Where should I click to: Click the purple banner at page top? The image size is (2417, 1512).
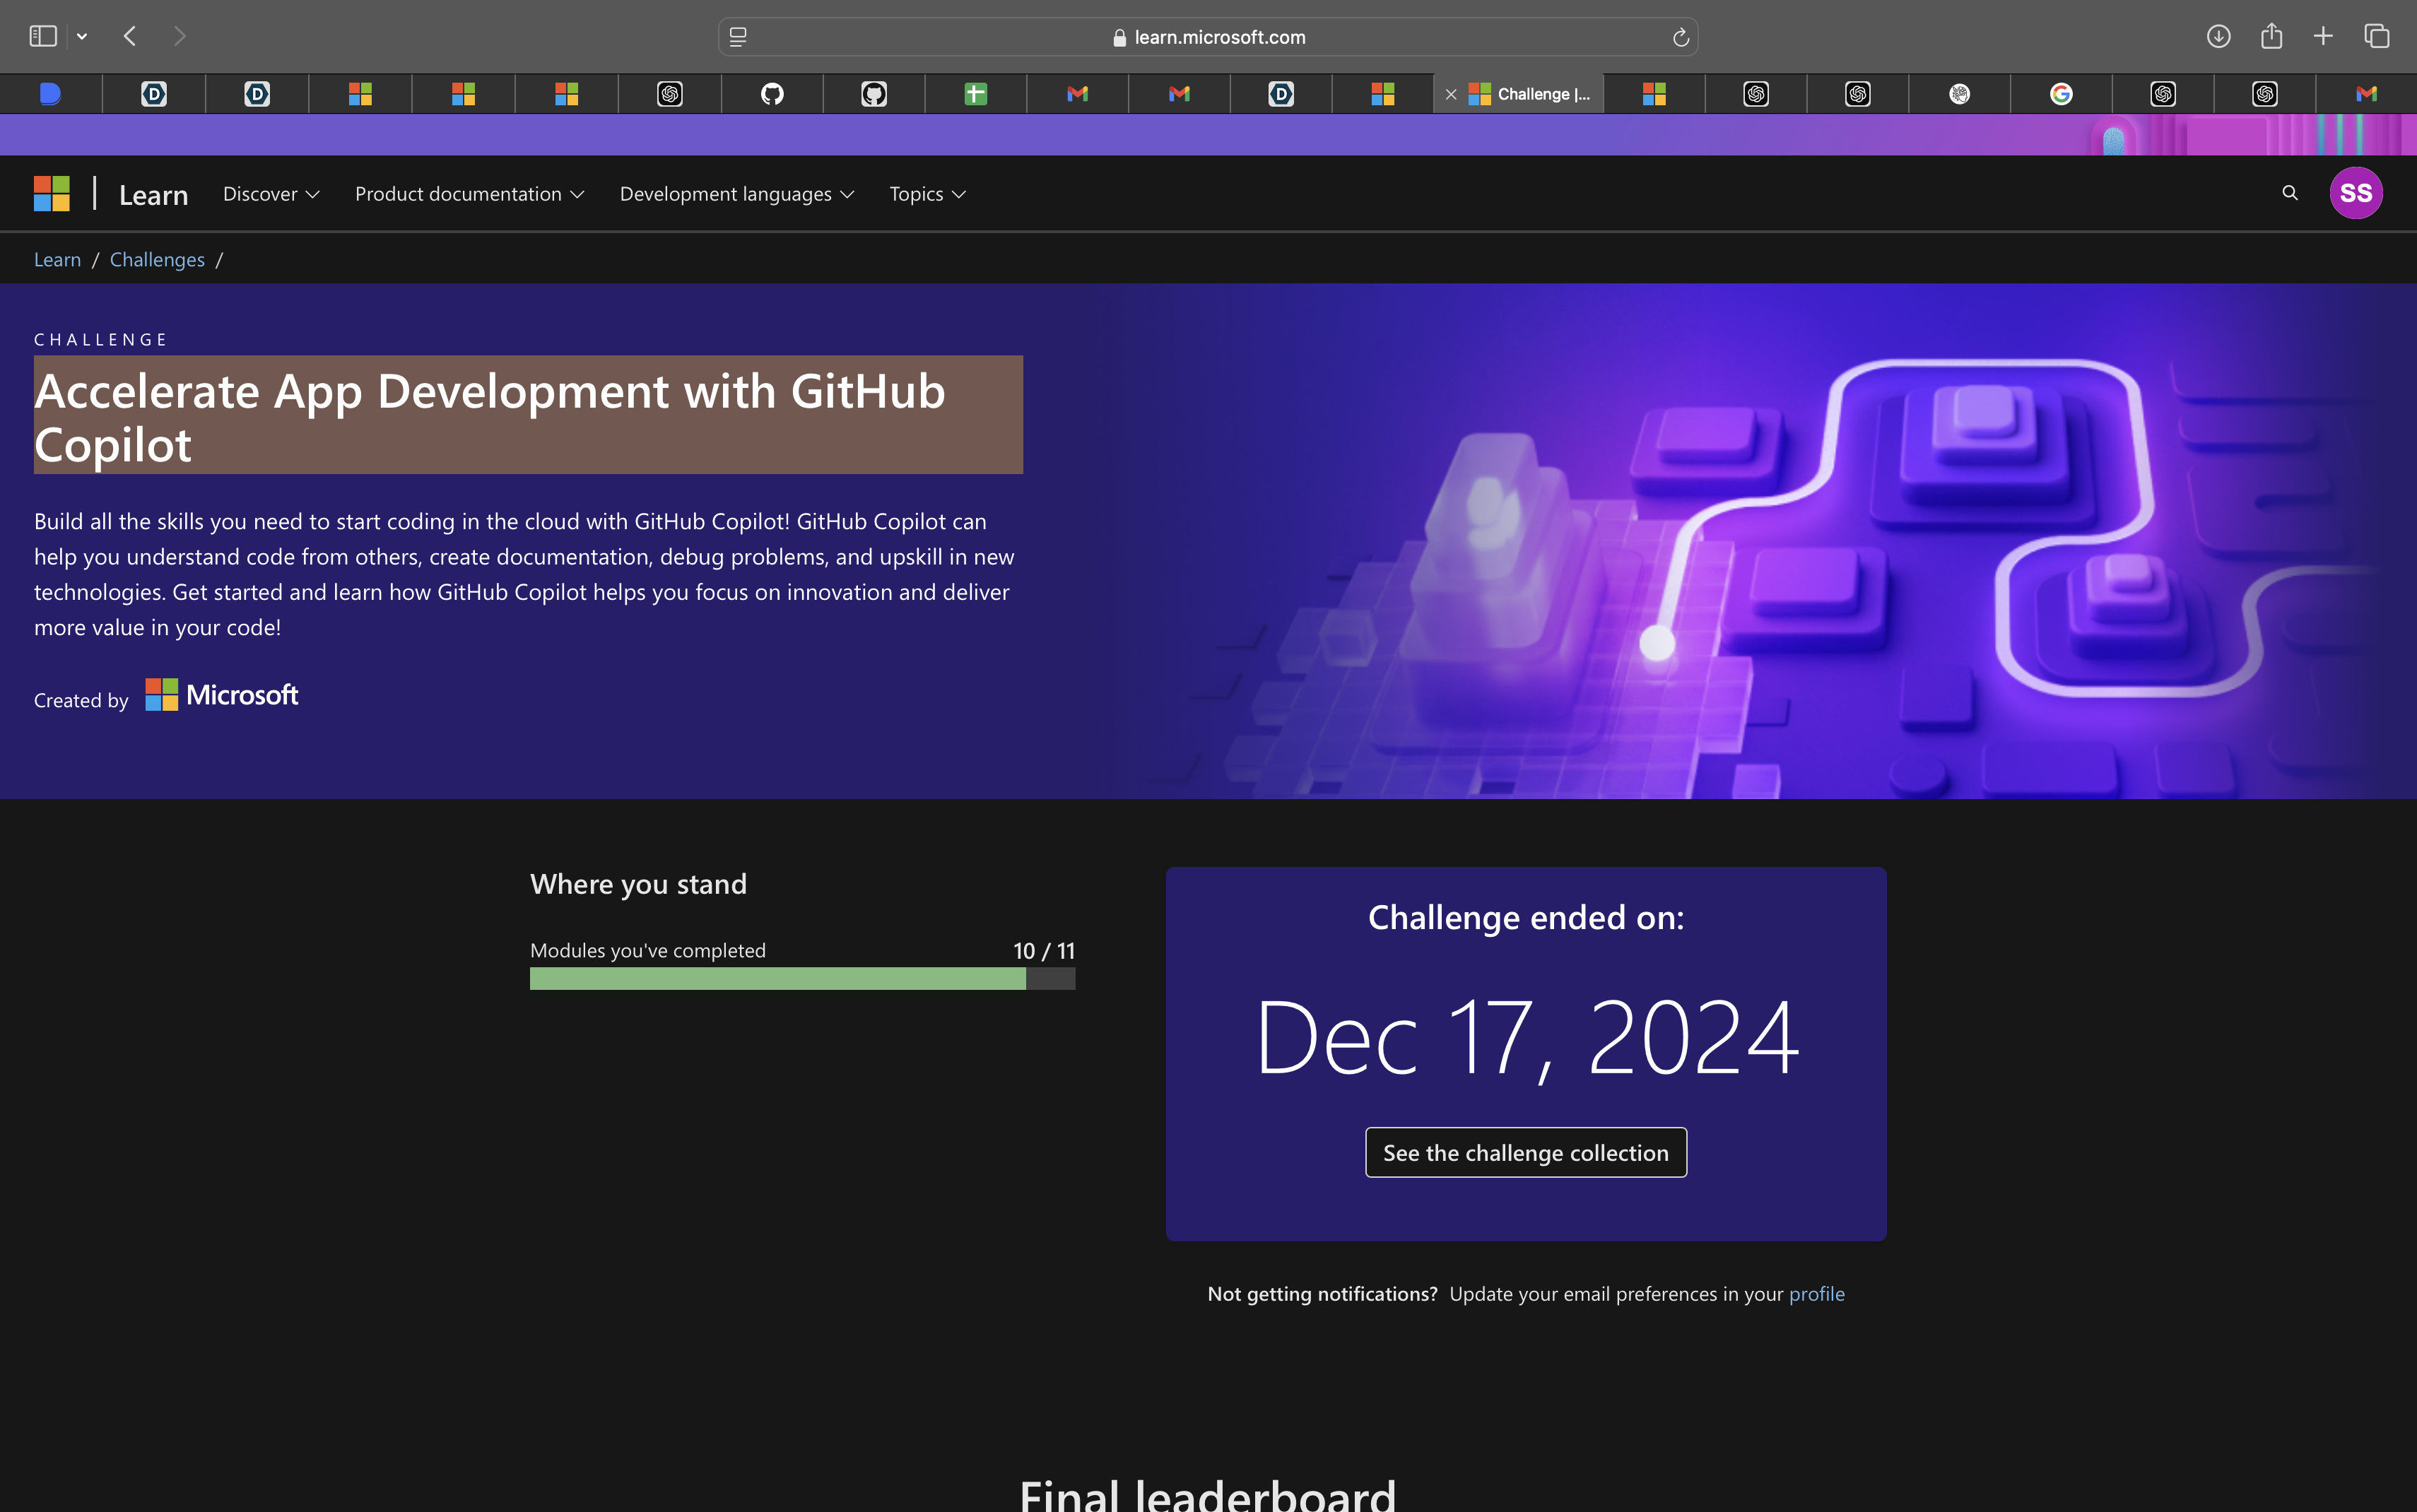(1208, 135)
